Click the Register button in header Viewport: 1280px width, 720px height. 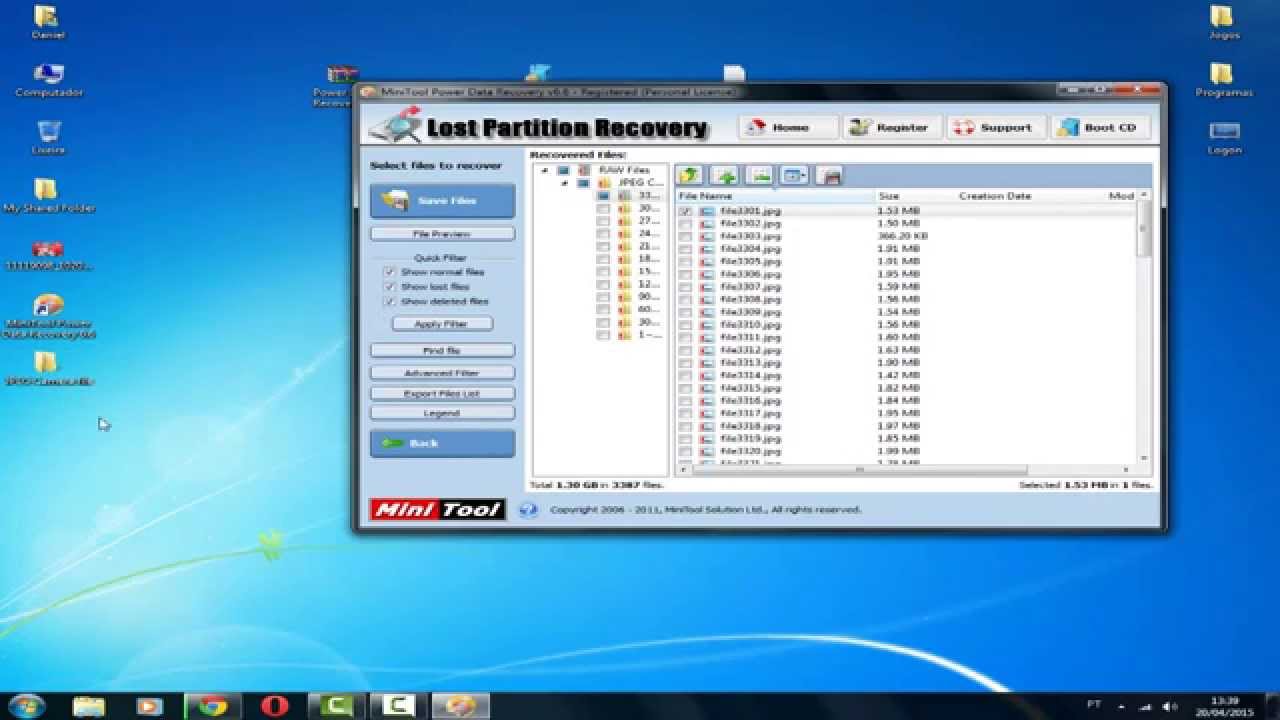pos(892,127)
